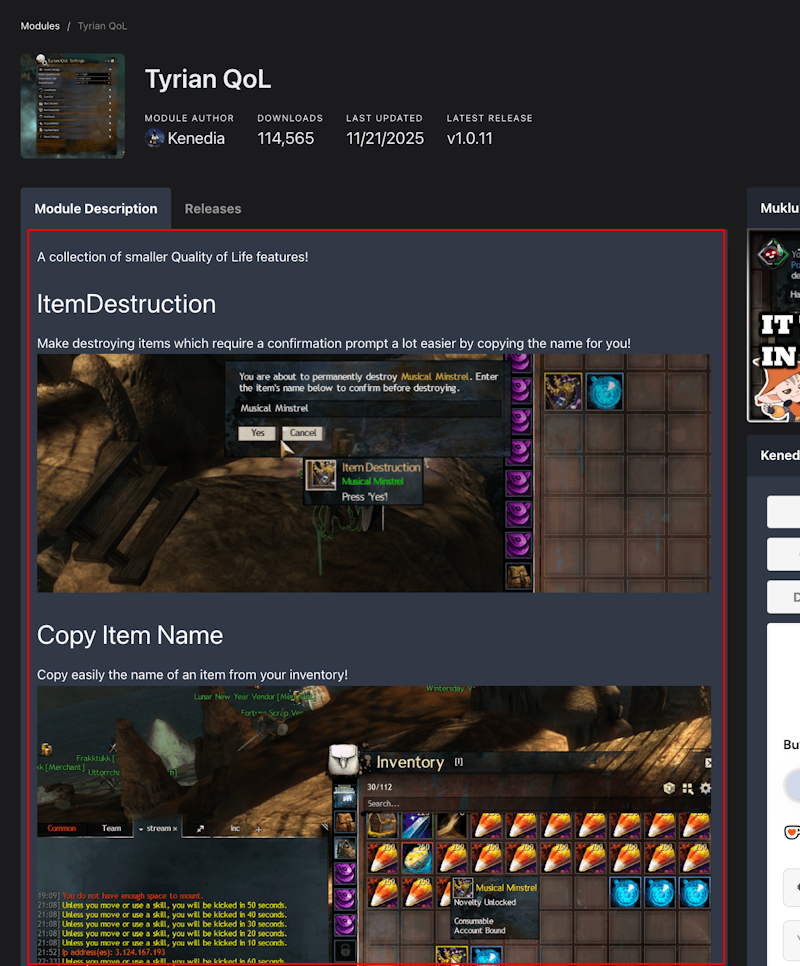This screenshot has height=966, width=800.
Task: Select the Team chat tab
Action: (111, 828)
